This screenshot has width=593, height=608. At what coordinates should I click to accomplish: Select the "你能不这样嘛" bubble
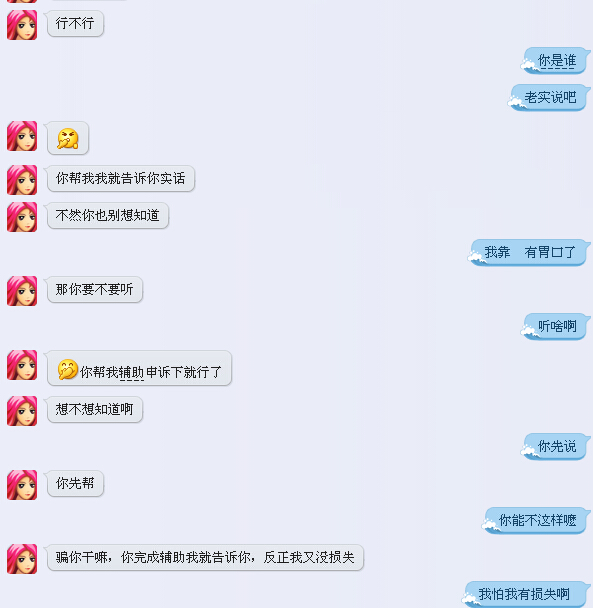[536, 520]
